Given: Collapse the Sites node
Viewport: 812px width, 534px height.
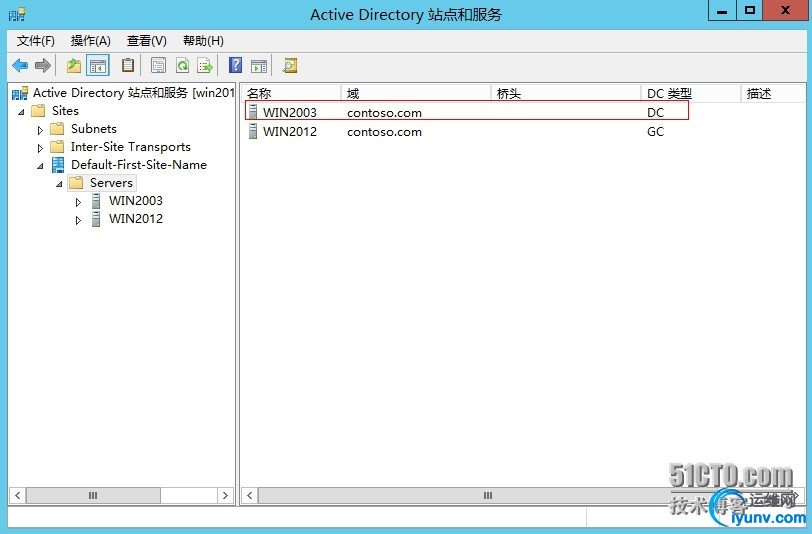Looking at the screenshot, I should [x=21, y=112].
